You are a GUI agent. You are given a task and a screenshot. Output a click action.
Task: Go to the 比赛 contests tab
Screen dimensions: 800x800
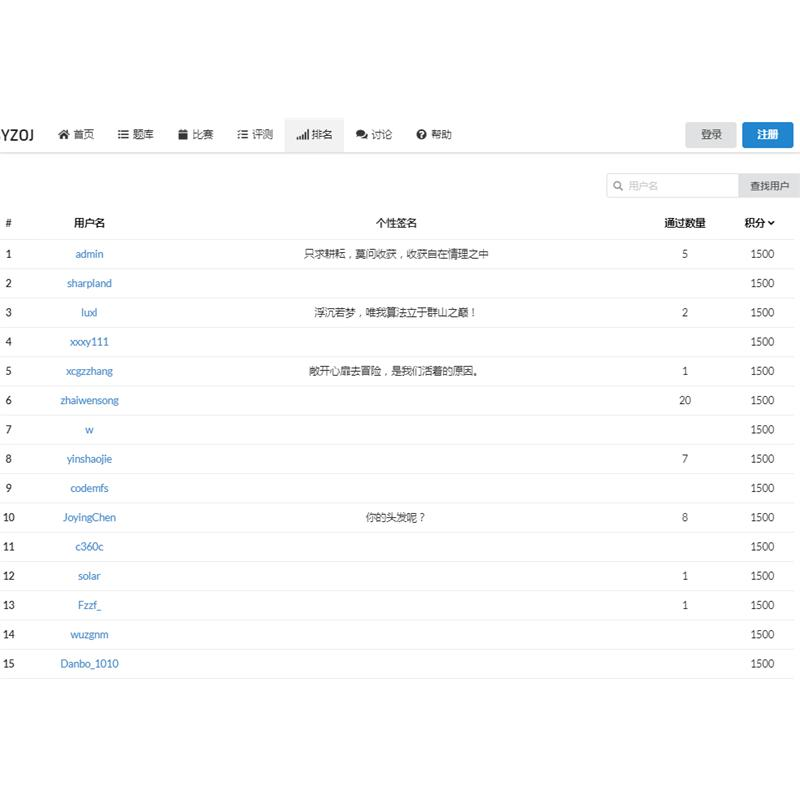point(195,135)
